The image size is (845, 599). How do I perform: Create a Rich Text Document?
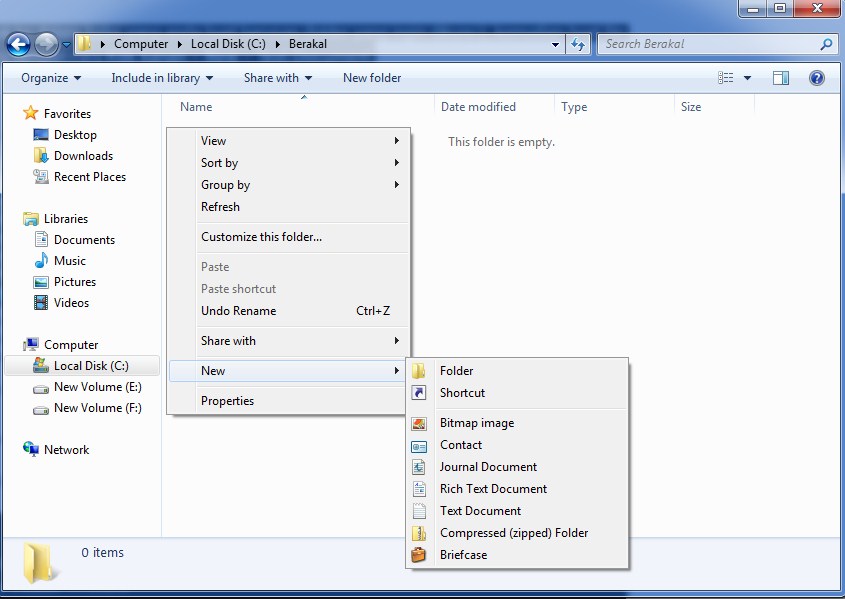[x=493, y=488]
